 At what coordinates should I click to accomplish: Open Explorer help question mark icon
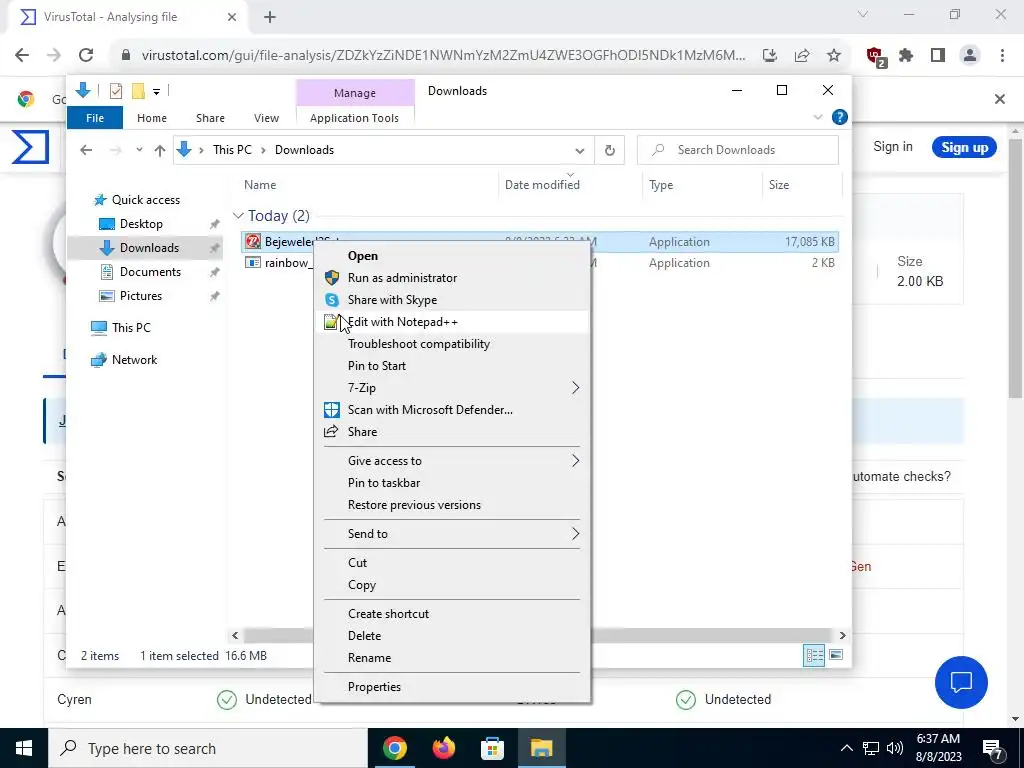tap(840, 118)
